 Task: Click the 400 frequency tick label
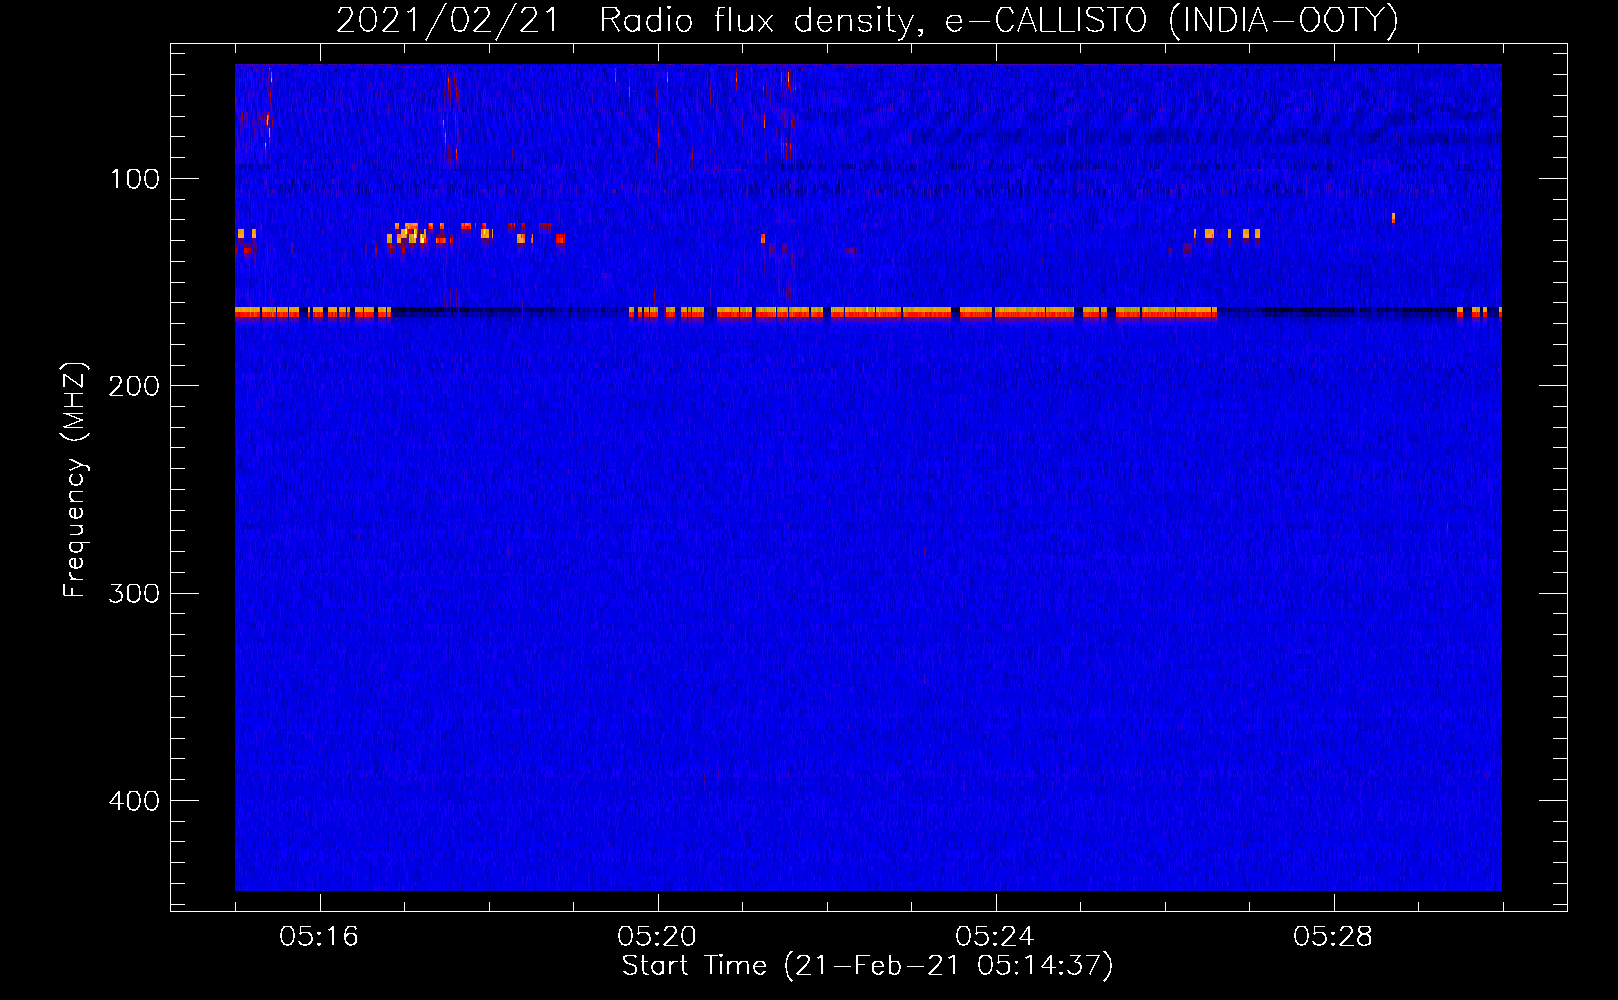134,801
